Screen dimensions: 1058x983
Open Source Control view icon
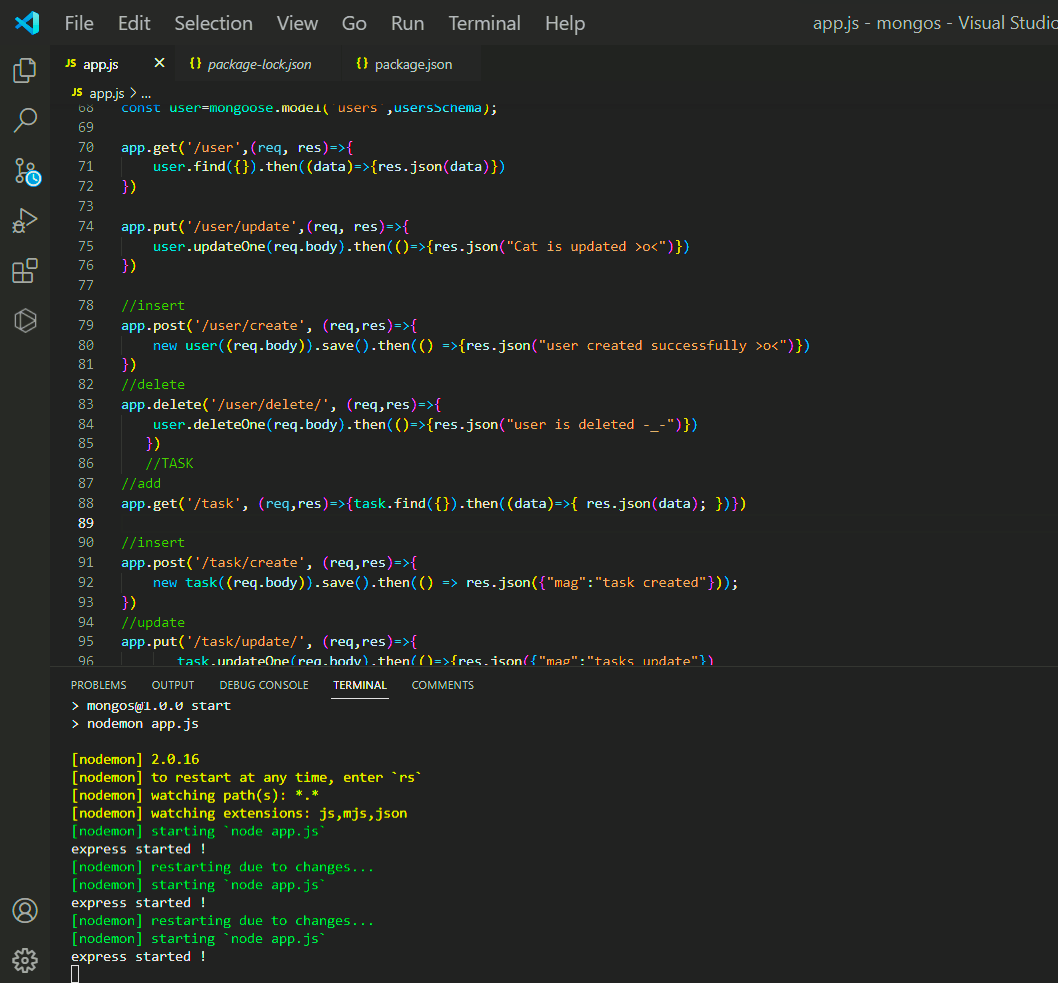tap(26, 171)
